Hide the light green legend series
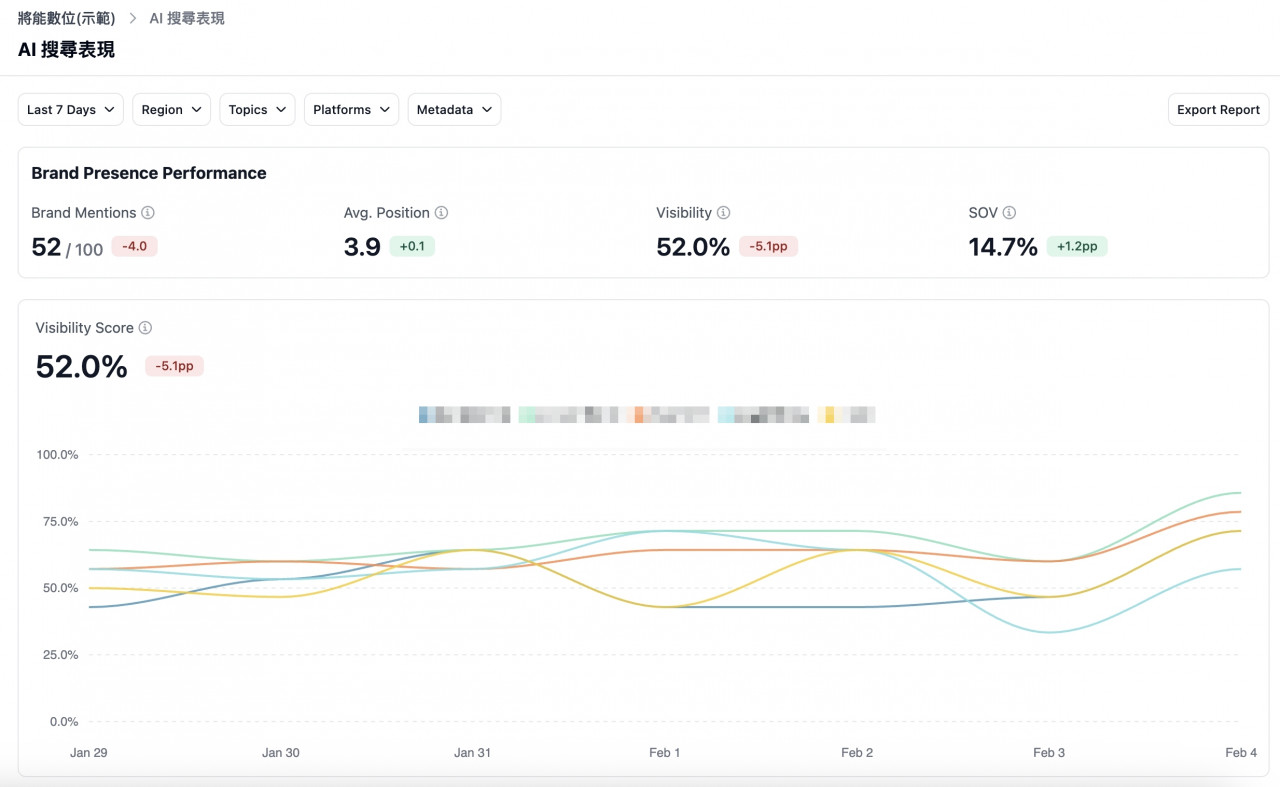1280x787 pixels. pyautogui.click(x=568, y=415)
